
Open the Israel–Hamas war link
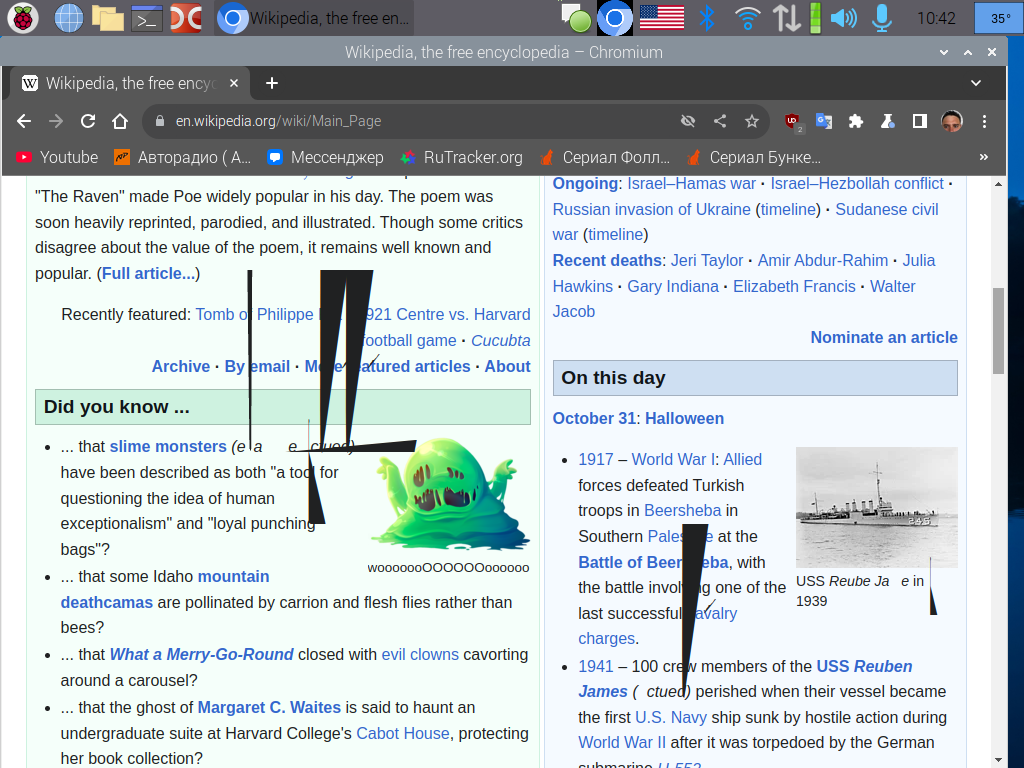691,184
